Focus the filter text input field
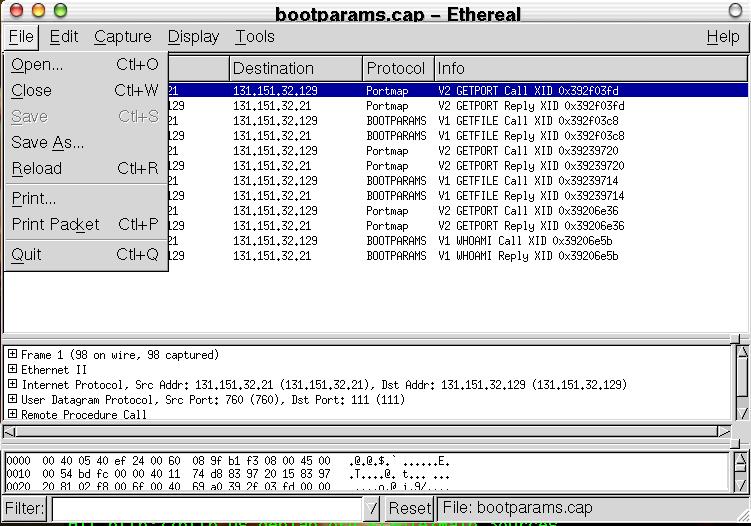Screen dimensions: 751x526 [207, 508]
